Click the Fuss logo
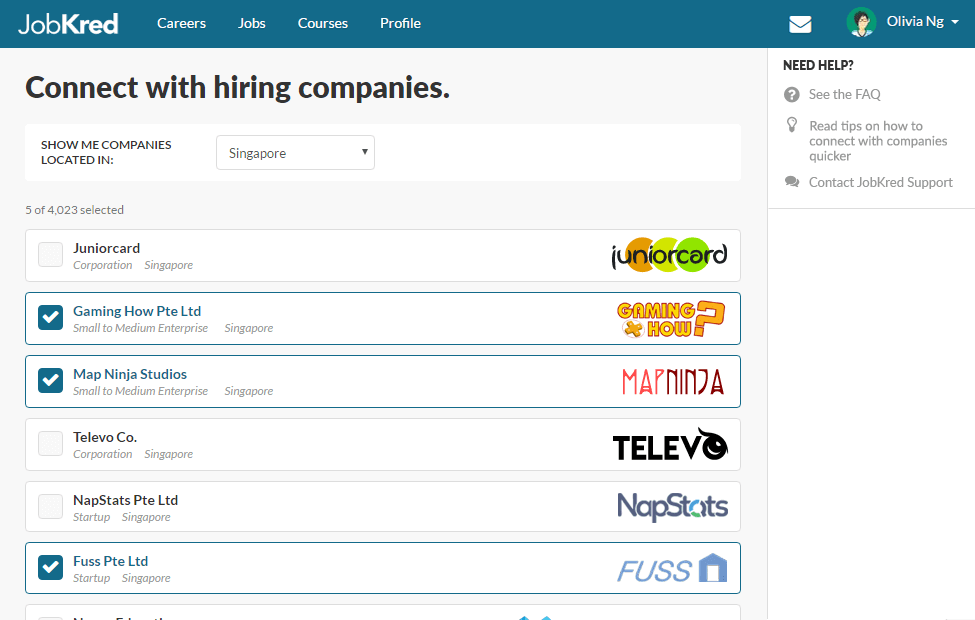975x620 pixels. pos(672,568)
